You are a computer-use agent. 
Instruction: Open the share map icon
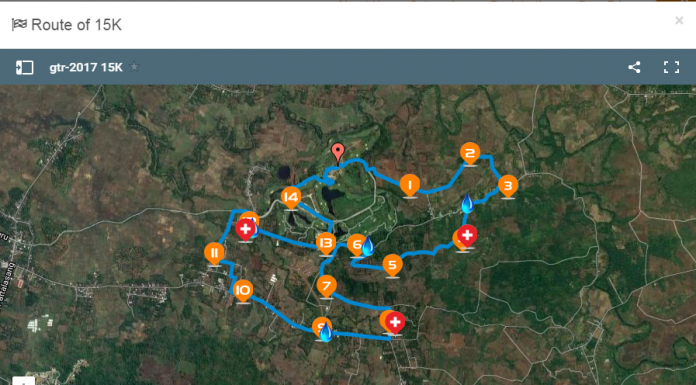click(x=634, y=67)
